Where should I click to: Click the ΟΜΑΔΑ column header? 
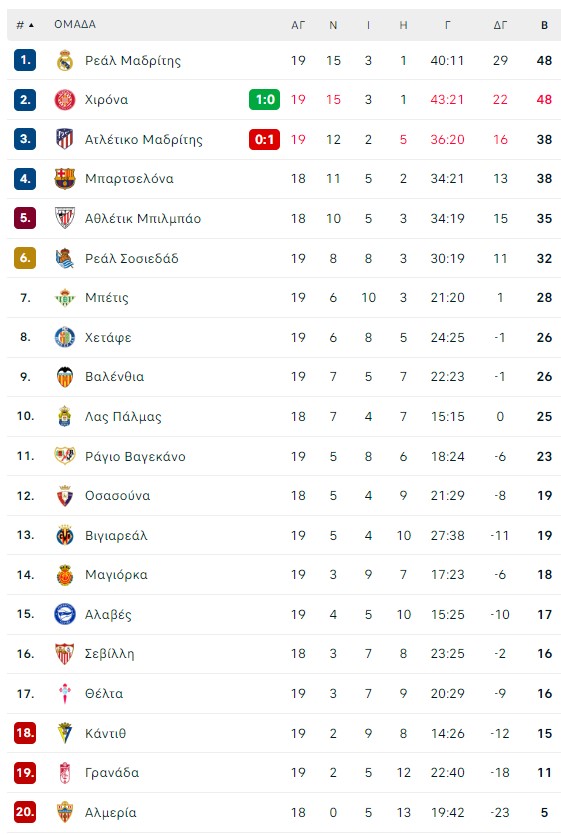(x=75, y=24)
